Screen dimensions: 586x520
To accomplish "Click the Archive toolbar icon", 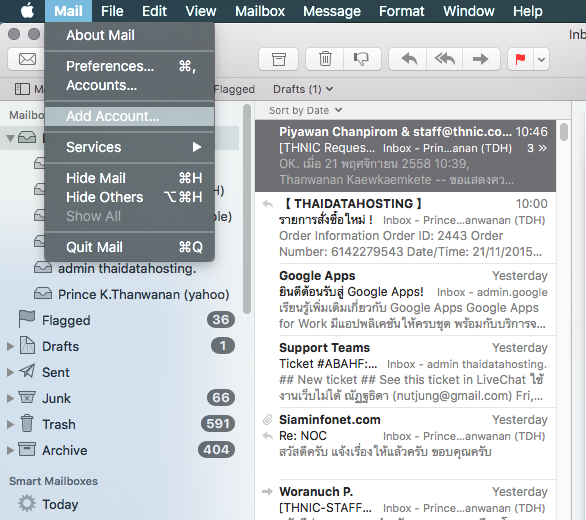I will [278, 59].
